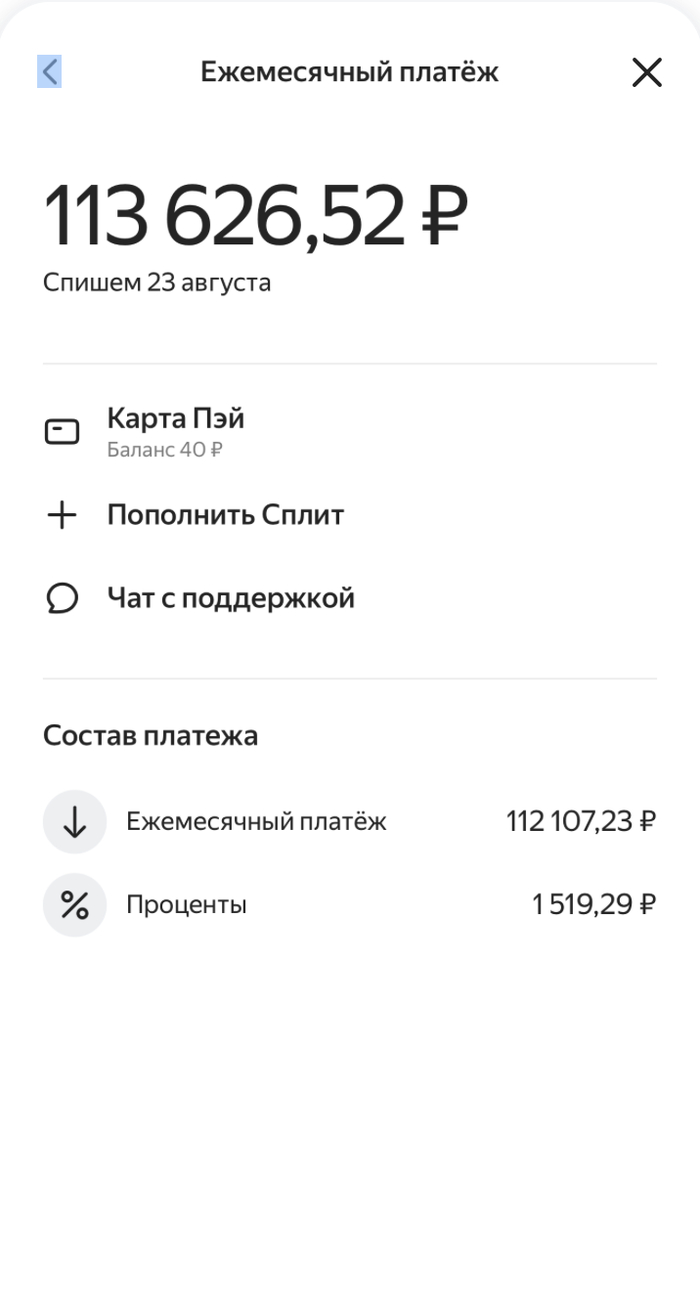The image size is (700, 1310).
Task: Select the Карта Пэй payment card
Action: point(176,419)
